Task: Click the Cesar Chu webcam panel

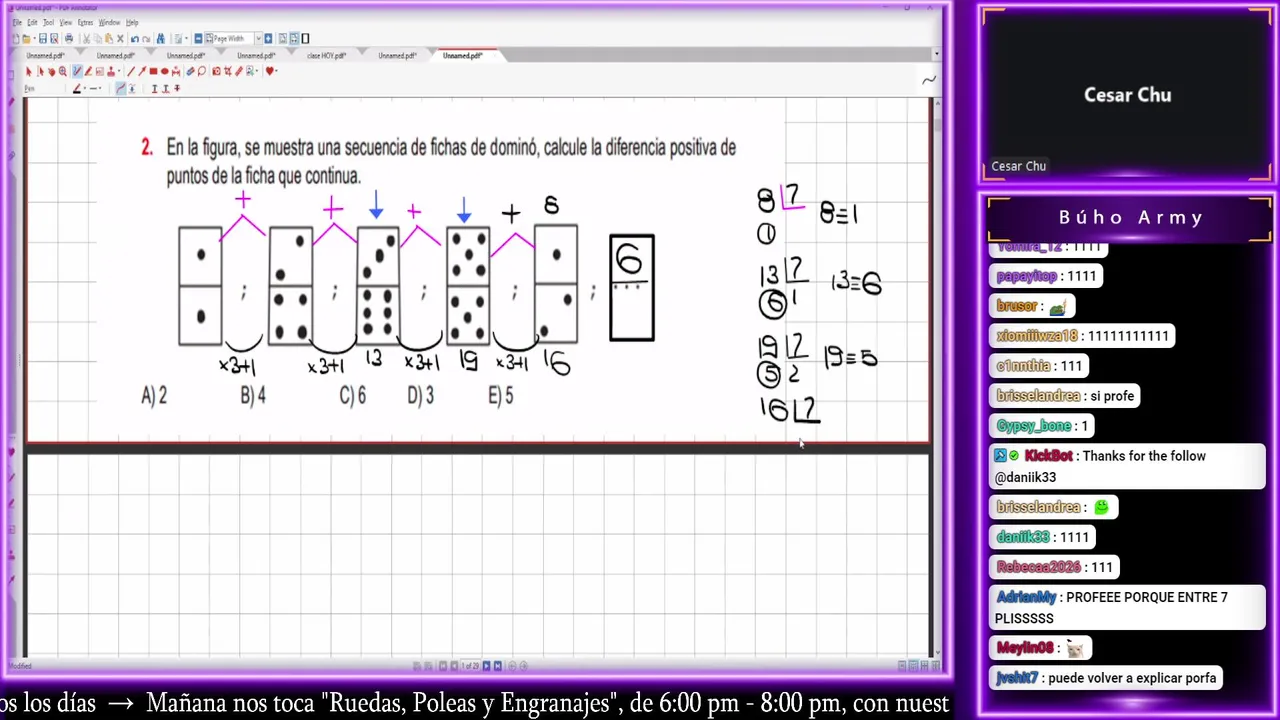Action: 1127,95
